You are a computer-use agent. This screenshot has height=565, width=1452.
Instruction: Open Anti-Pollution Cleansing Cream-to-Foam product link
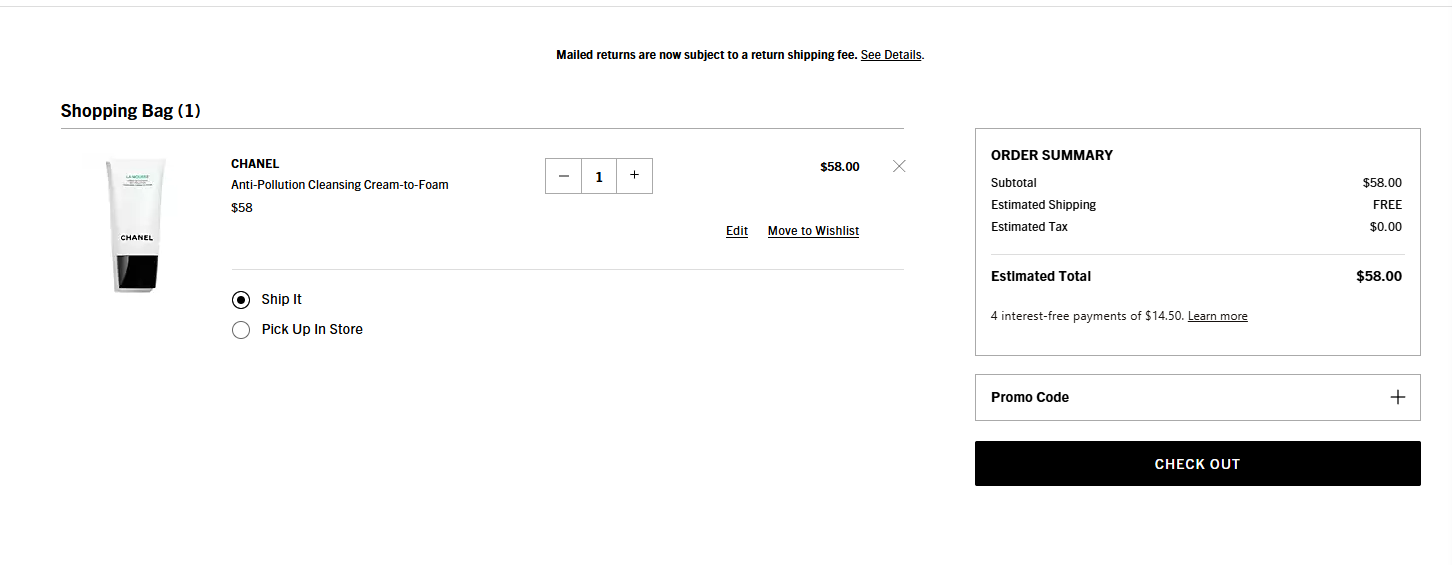coord(340,185)
